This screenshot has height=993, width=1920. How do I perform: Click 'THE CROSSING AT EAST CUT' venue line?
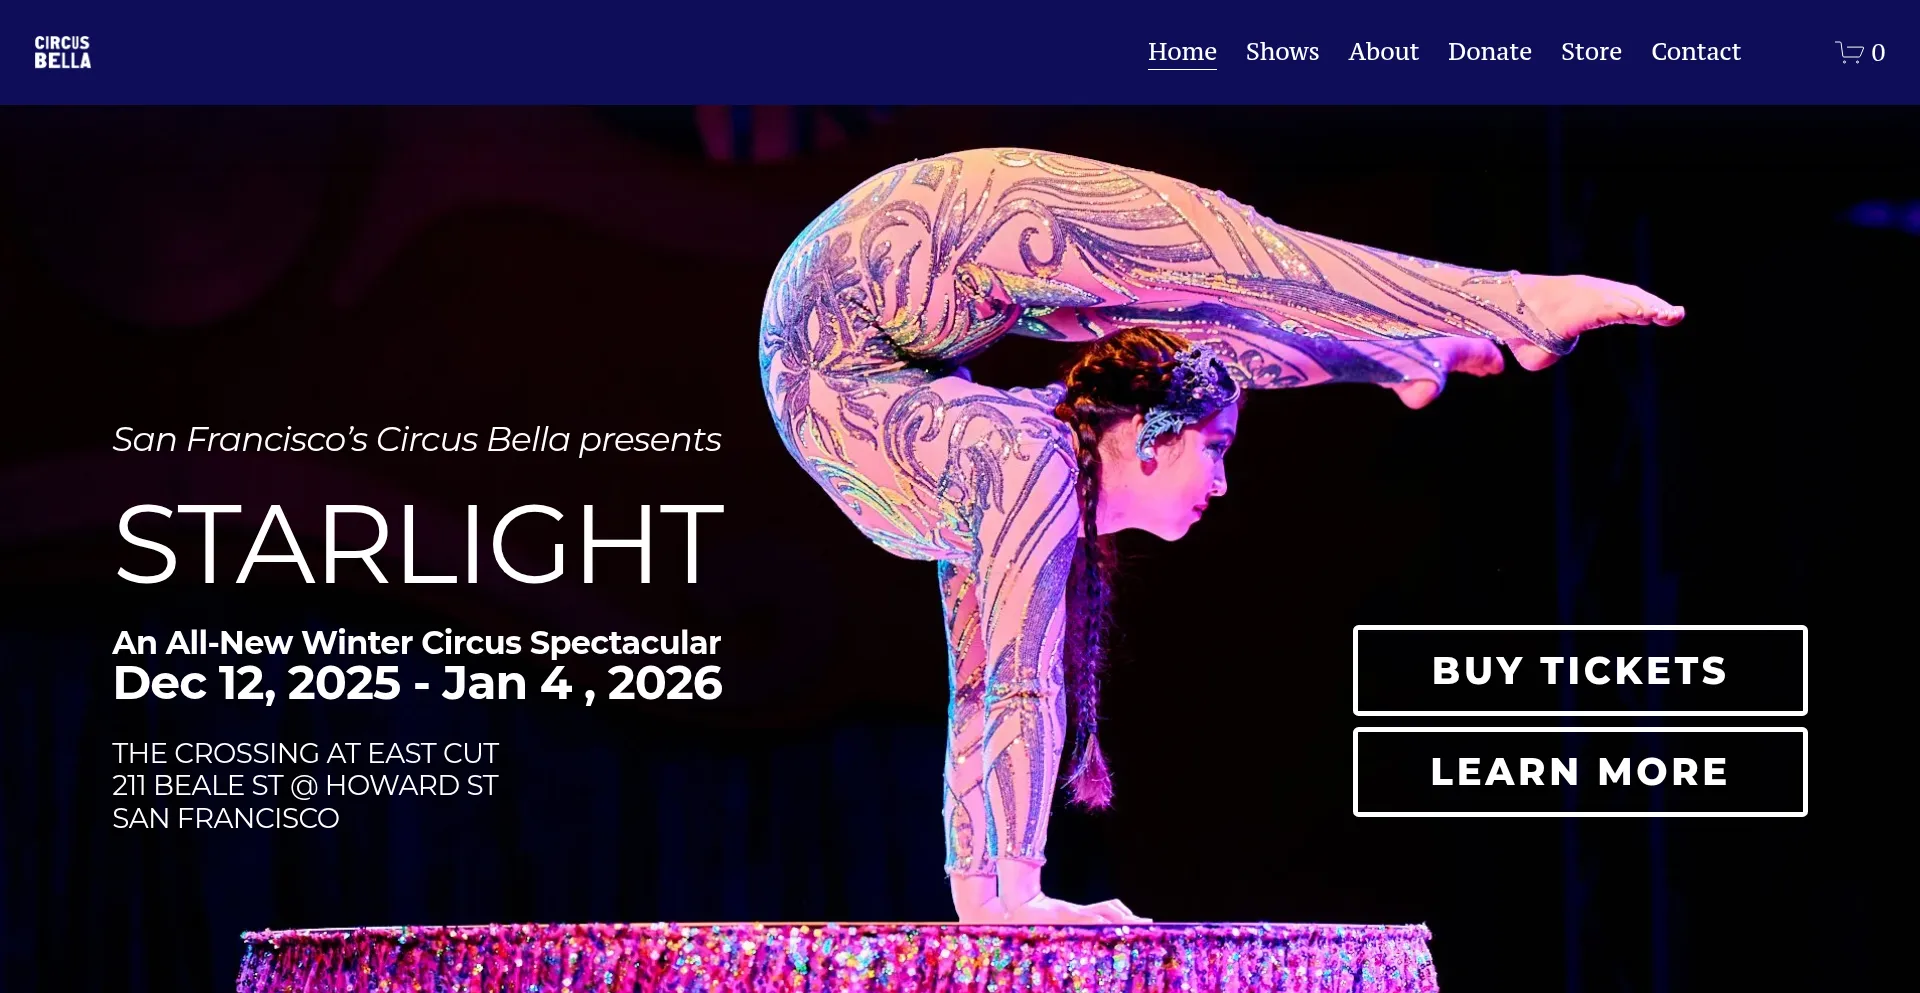coord(305,753)
